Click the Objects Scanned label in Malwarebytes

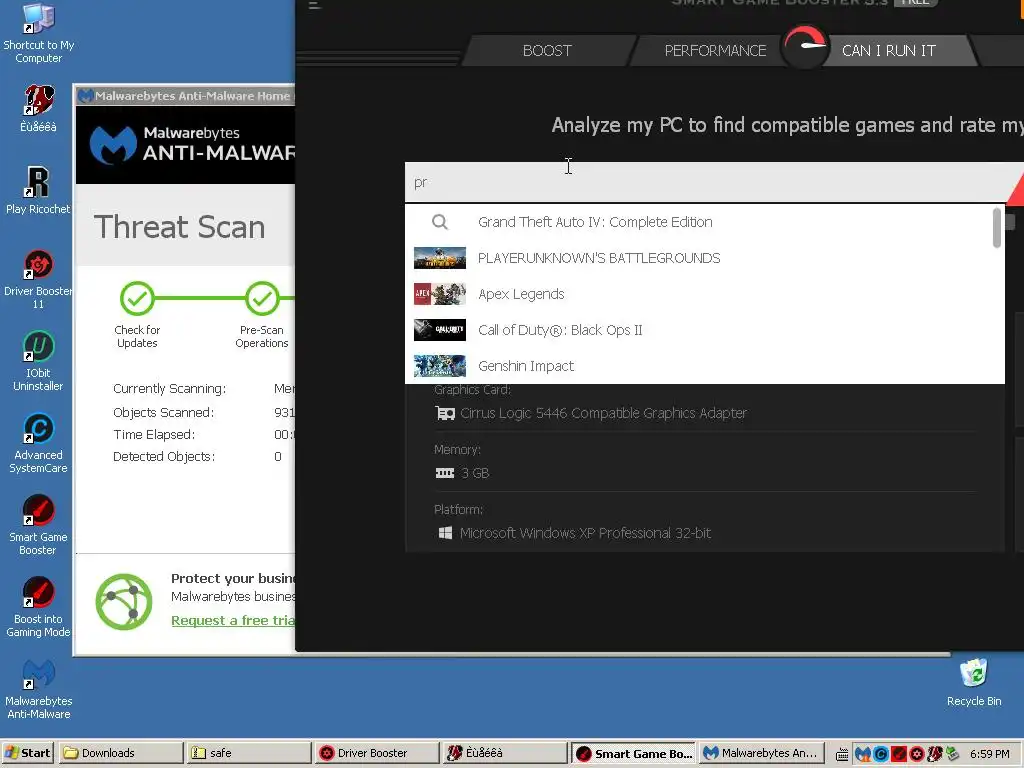click(163, 413)
